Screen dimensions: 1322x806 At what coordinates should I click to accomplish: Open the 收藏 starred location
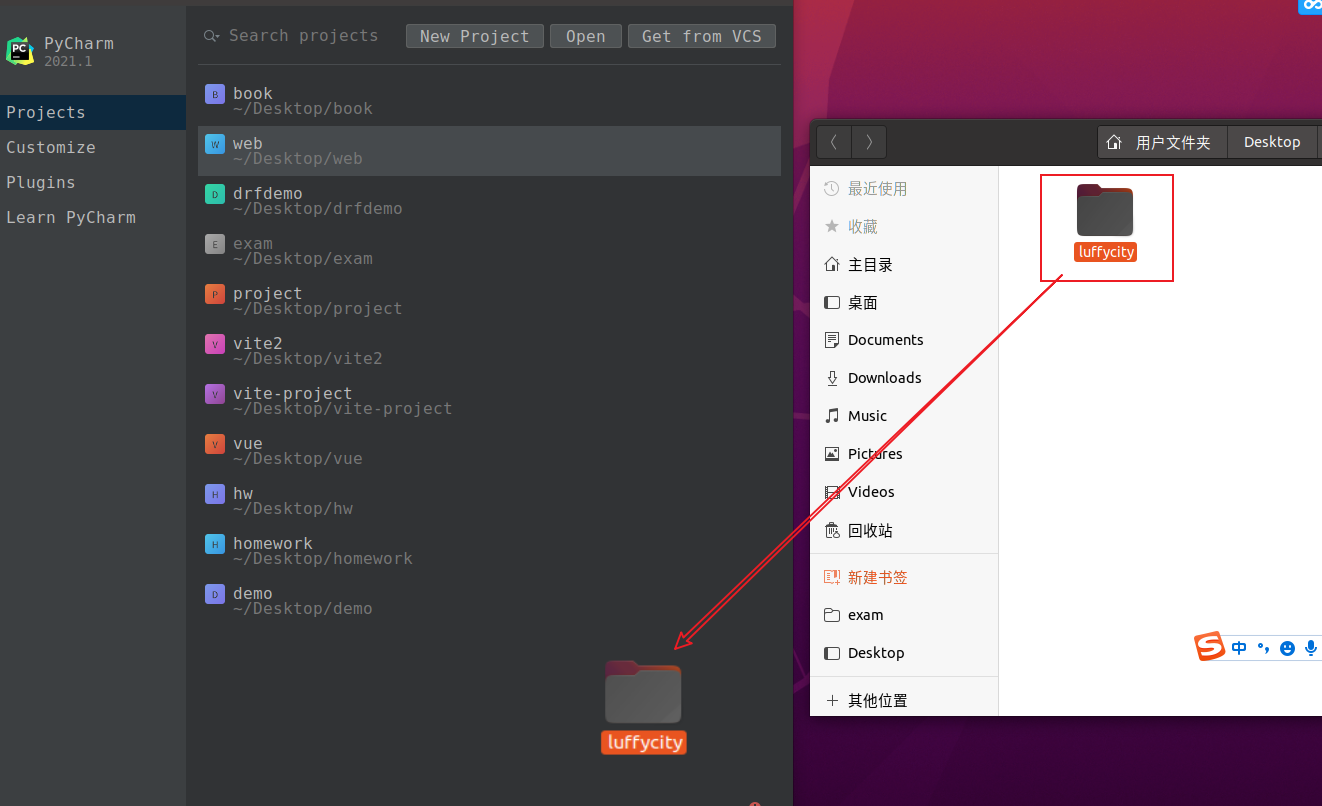pyautogui.click(x=904, y=227)
